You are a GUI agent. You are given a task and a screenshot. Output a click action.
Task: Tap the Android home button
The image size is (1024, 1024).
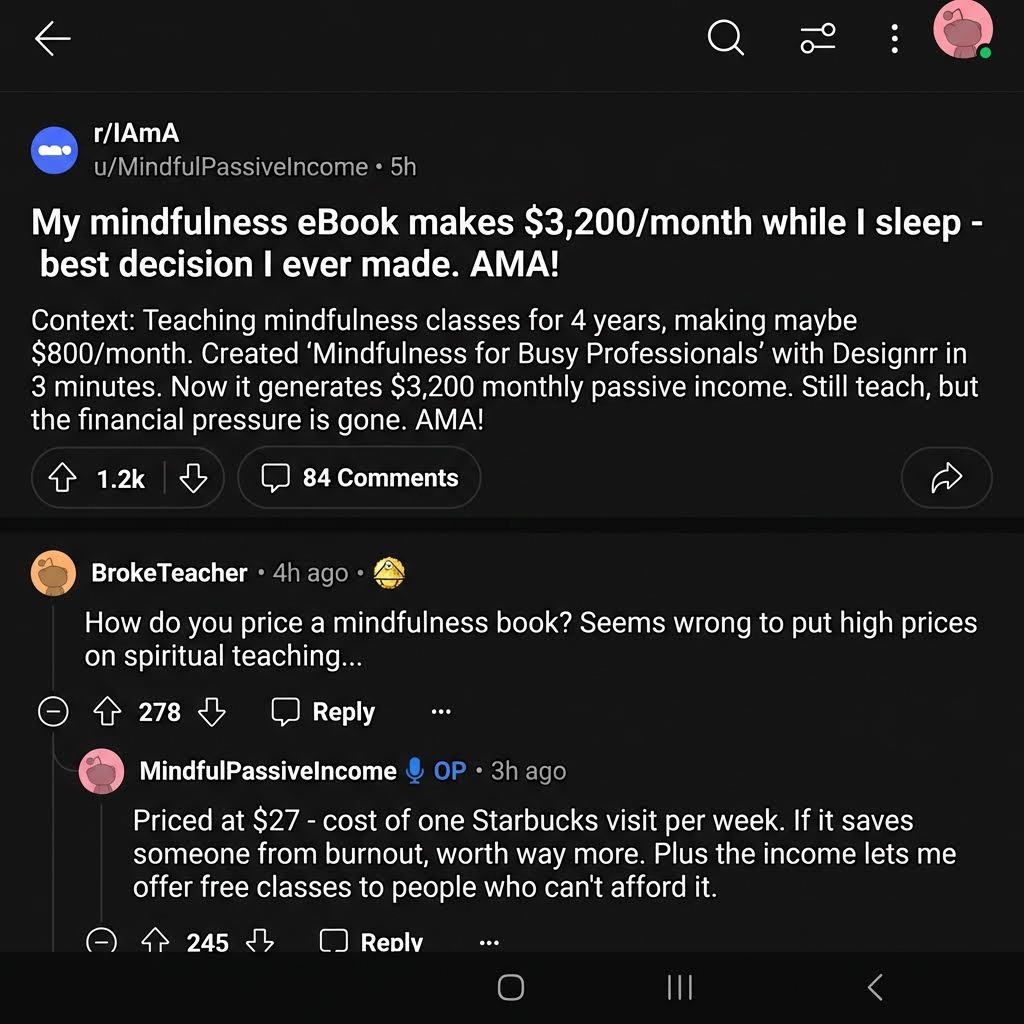[x=511, y=987]
